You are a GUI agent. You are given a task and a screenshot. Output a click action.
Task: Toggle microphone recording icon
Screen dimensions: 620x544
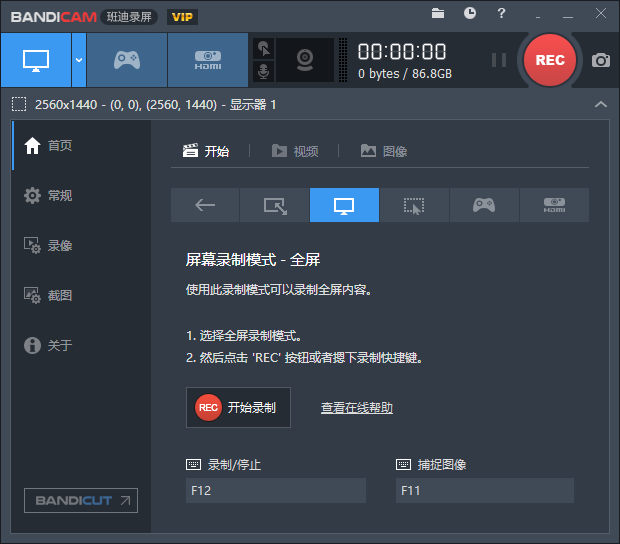click(263, 72)
